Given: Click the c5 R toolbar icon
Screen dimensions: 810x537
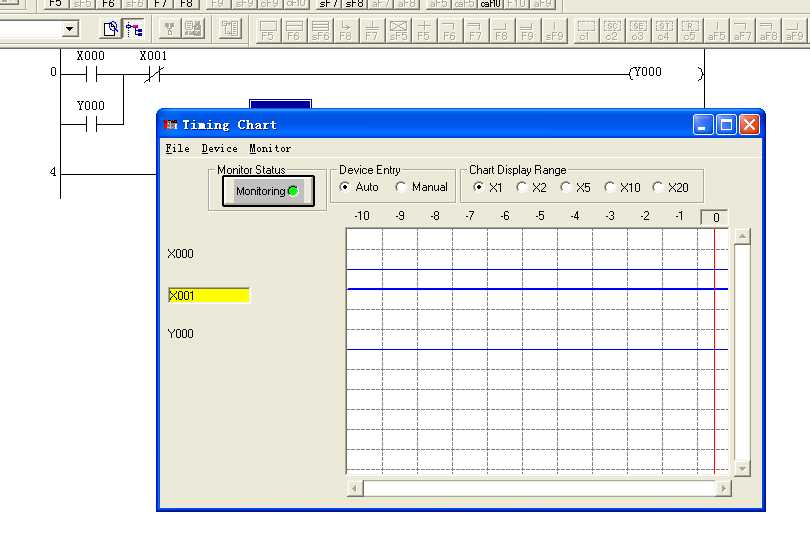Looking at the screenshot, I should (x=689, y=30).
